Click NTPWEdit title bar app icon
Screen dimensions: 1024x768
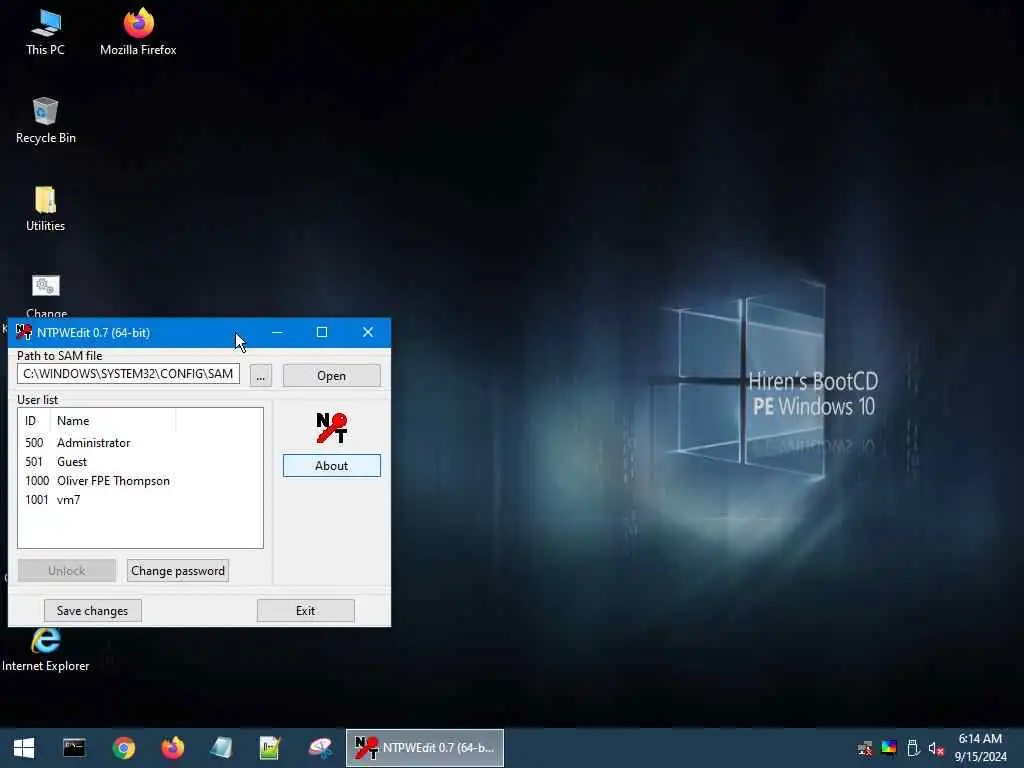point(24,332)
